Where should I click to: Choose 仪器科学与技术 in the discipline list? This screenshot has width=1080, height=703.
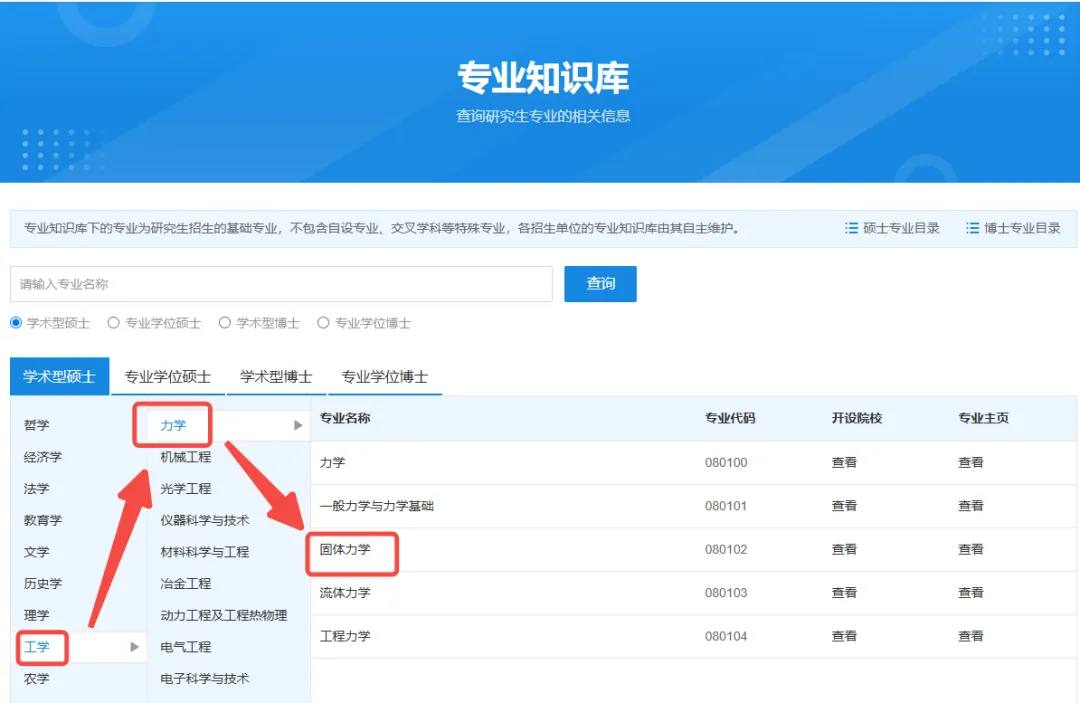[x=205, y=521]
